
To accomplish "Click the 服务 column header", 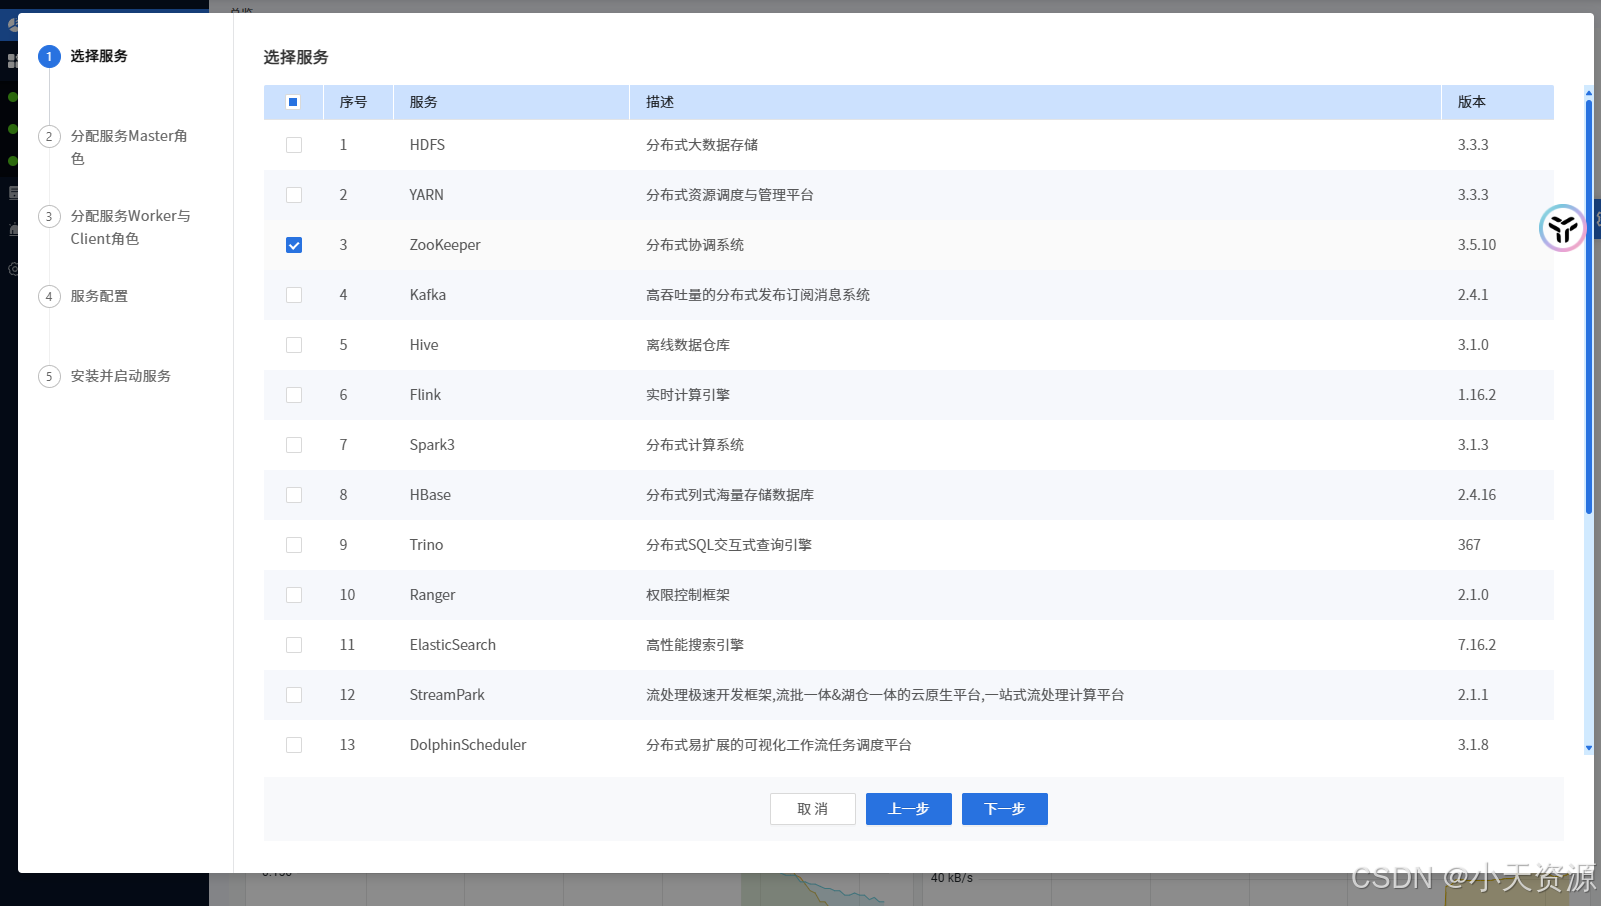I will click(x=424, y=102).
